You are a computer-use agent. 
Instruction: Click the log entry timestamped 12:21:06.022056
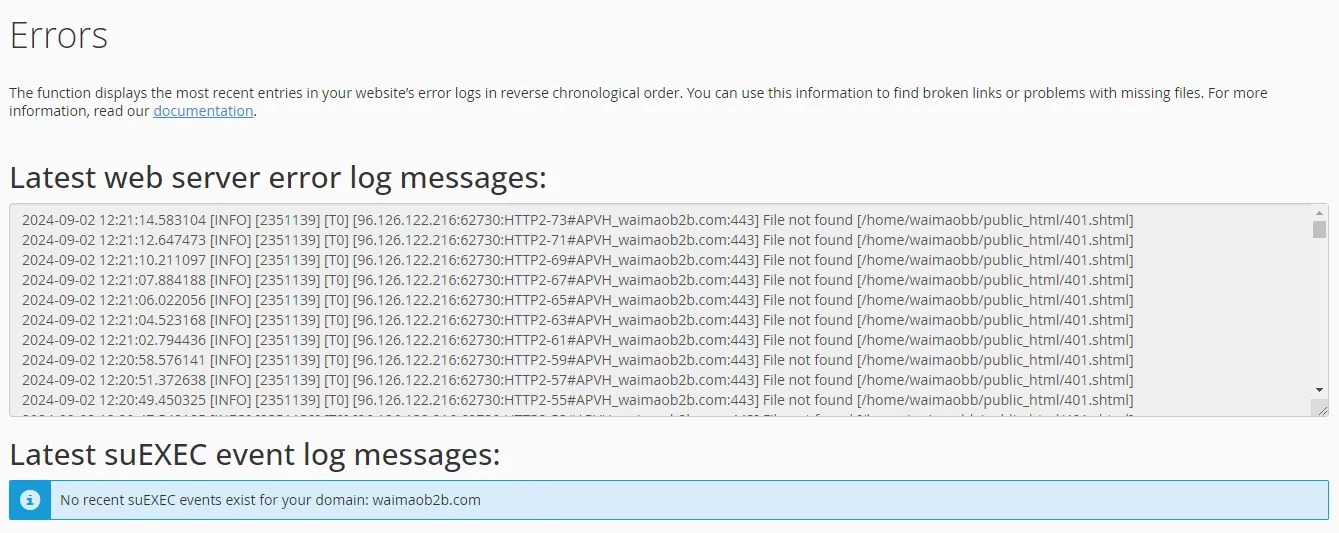tap(577, 300)
